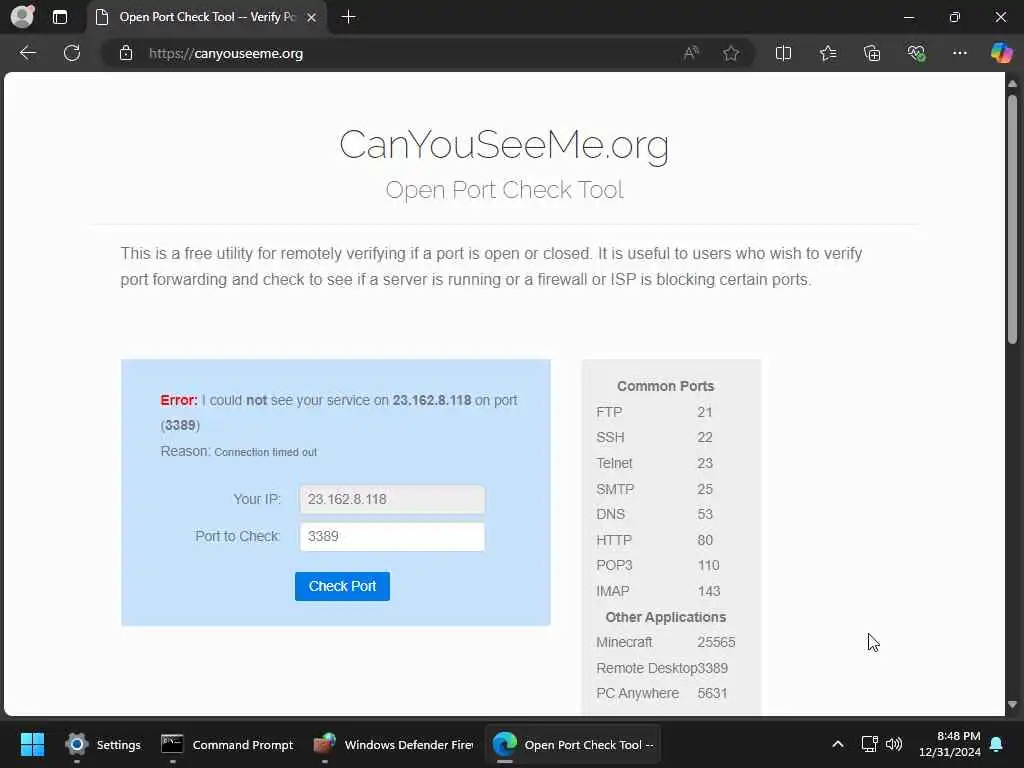The width and height of the screenshot is (1024, 768).
Task: Switch to Windows Defender Firewall in taskbar
Action: 393,744
